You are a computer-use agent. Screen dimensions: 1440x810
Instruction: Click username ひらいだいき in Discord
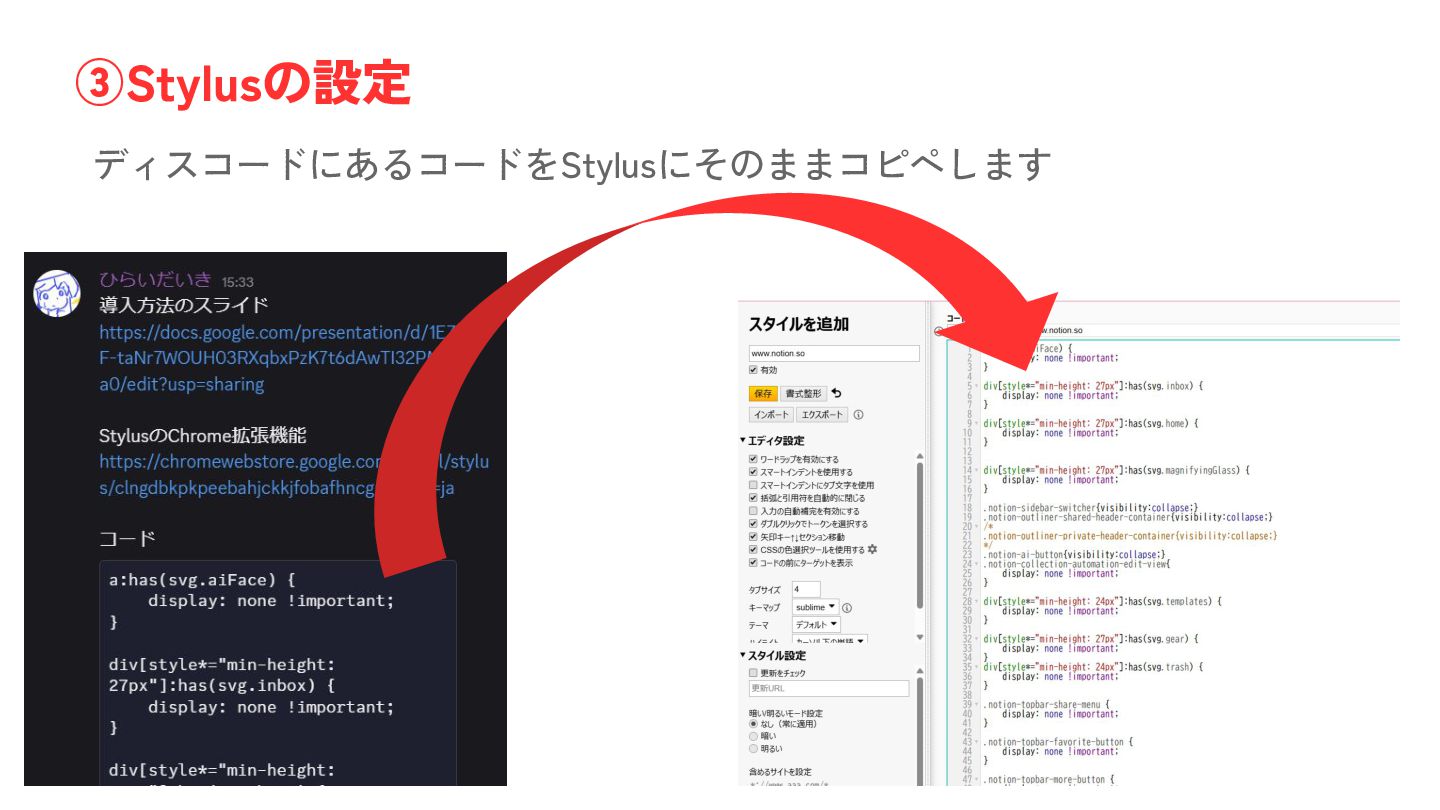tap(155, 280)
